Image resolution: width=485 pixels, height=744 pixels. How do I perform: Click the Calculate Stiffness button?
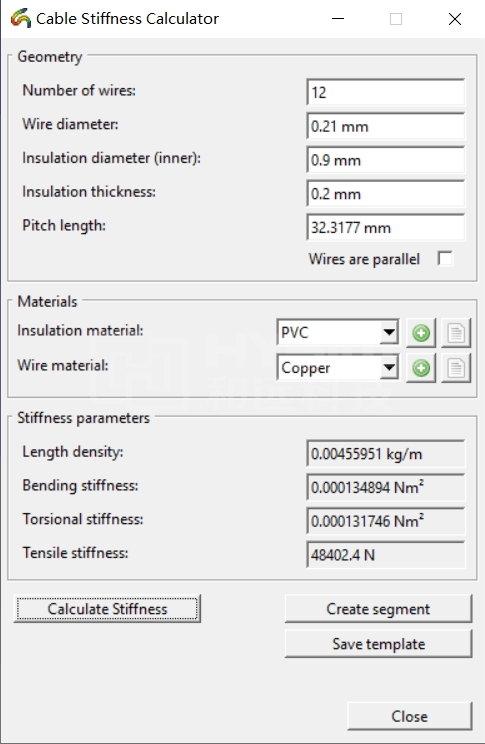[x=107, y=609]
